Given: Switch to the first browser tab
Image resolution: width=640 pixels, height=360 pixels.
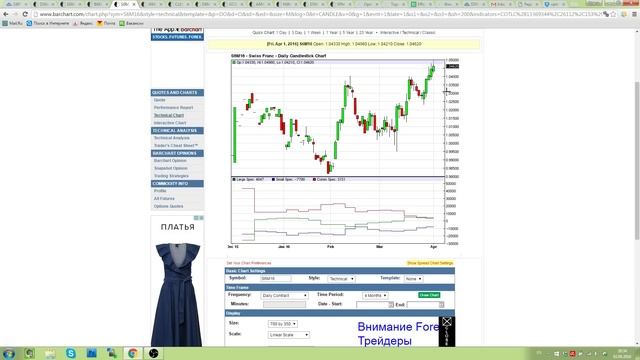Looking at the screenshot, I should click(x=16, y=4).
